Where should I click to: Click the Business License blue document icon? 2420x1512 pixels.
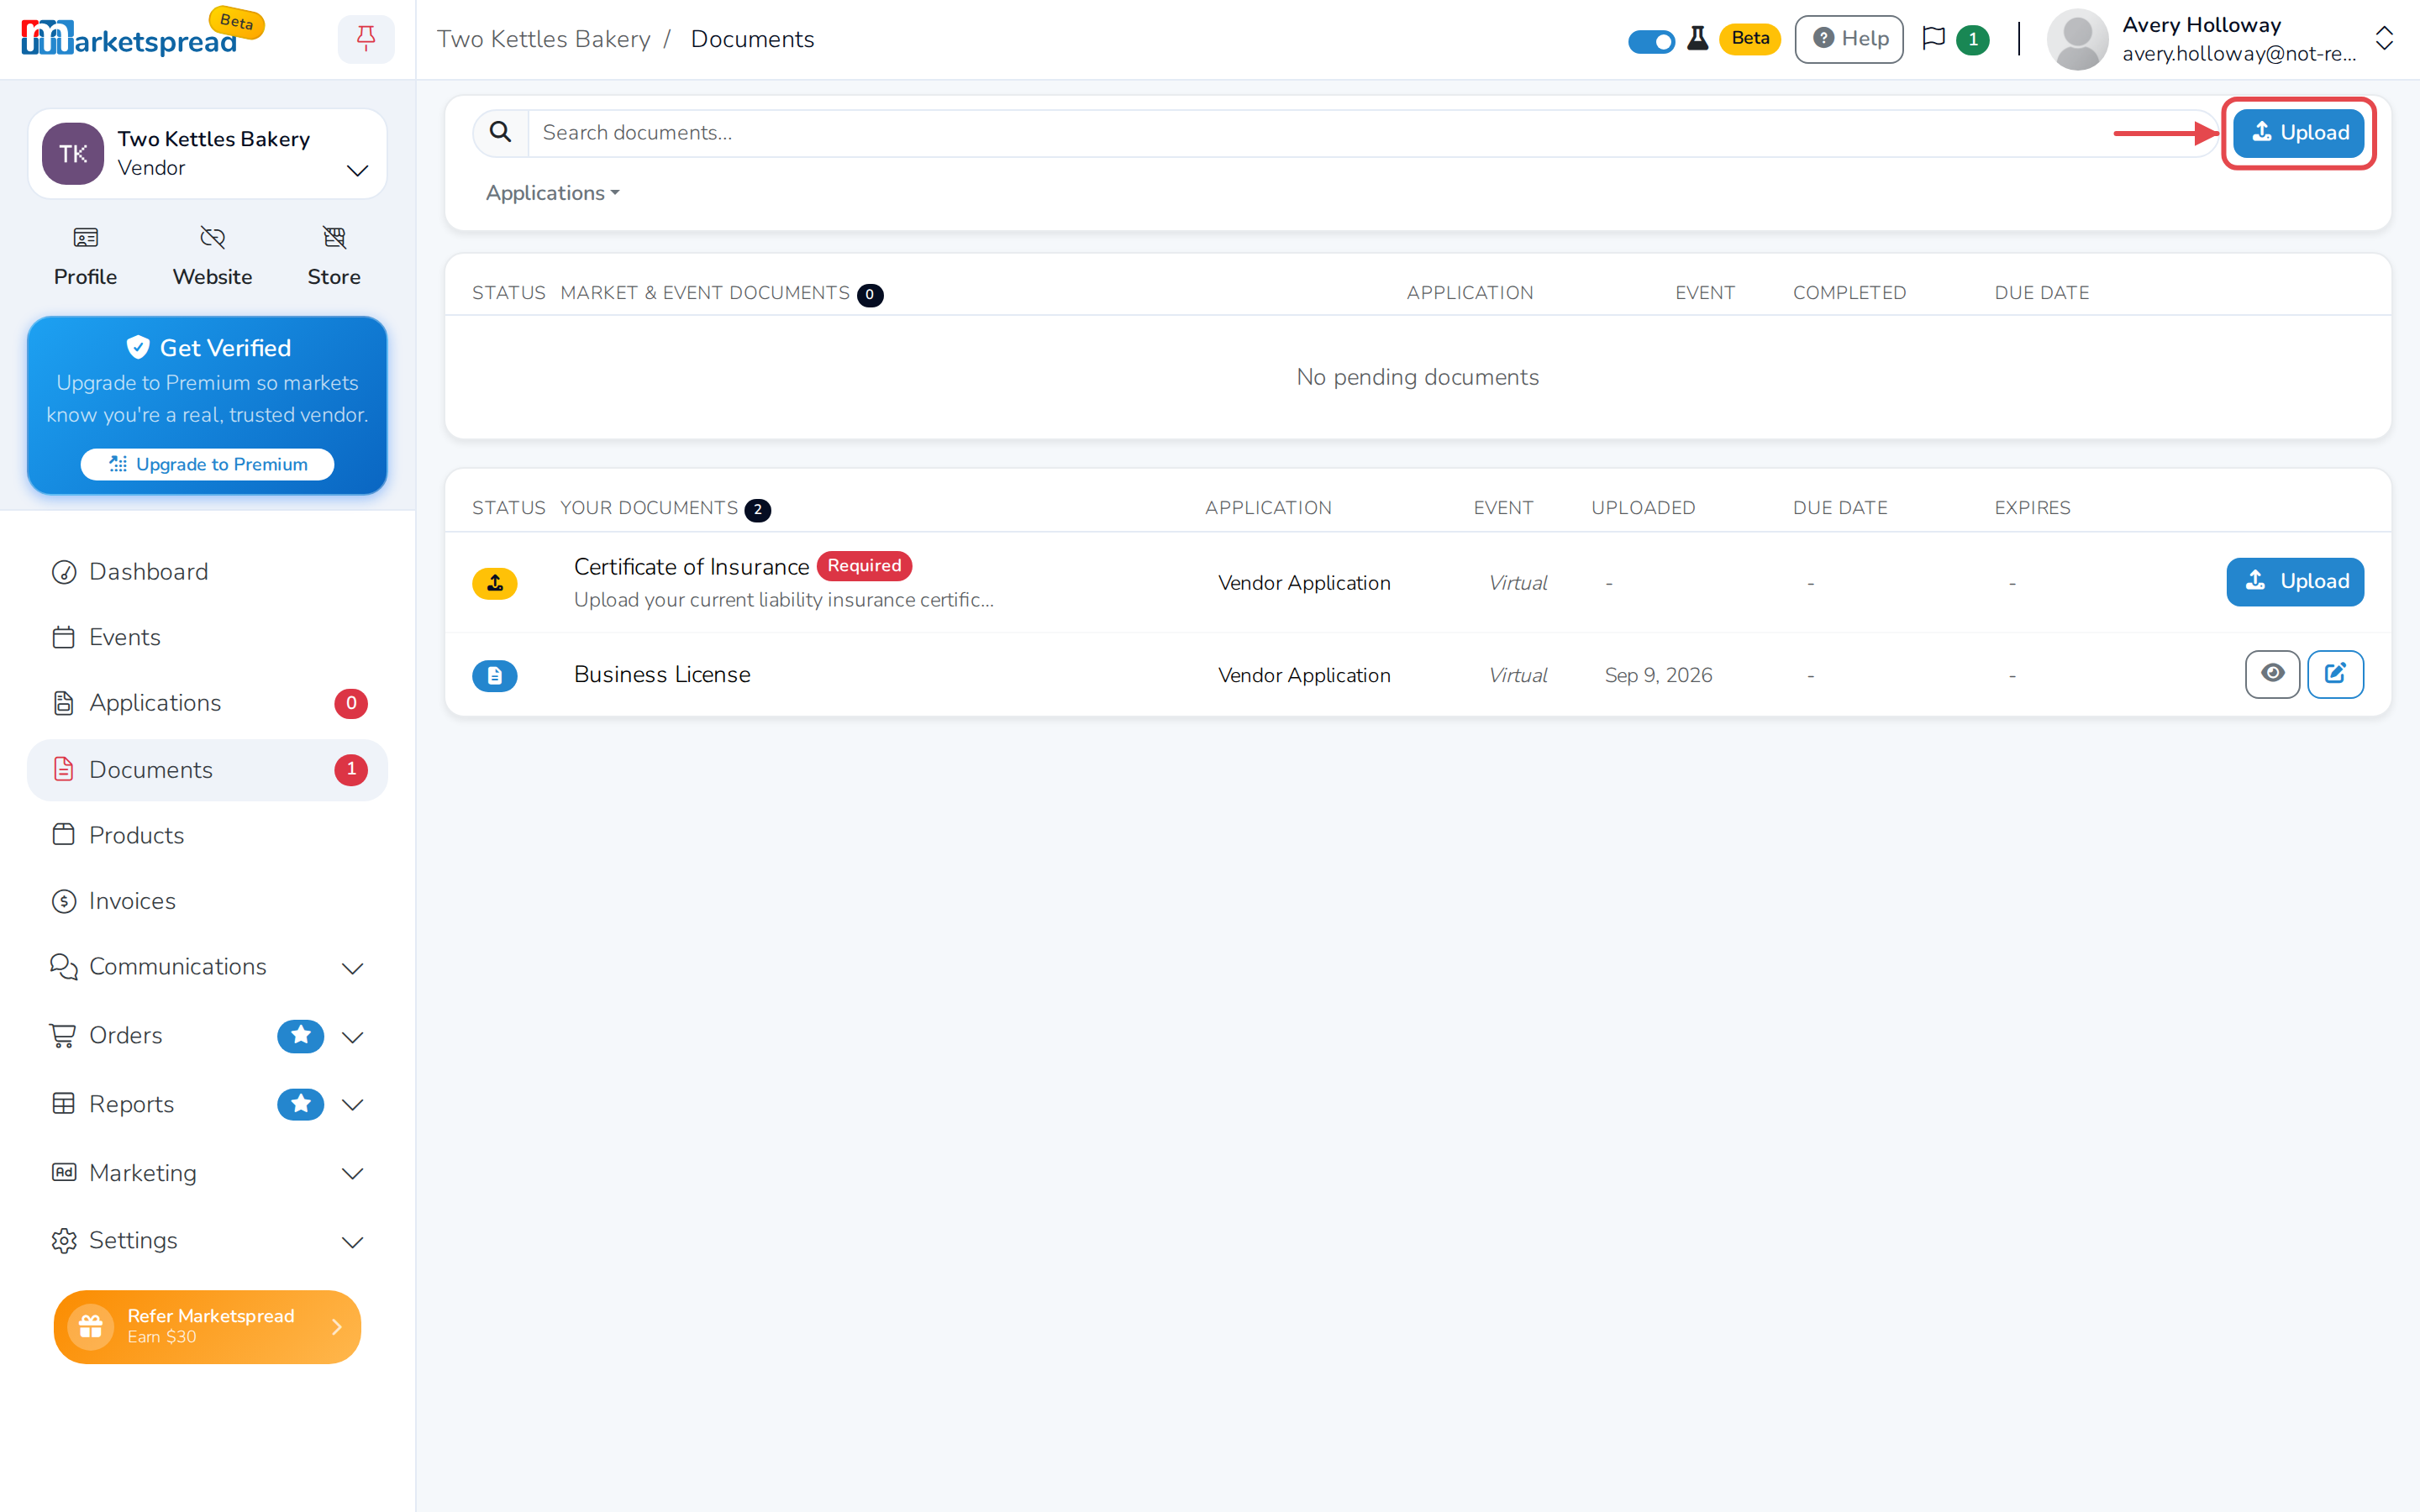click(494, 676)
